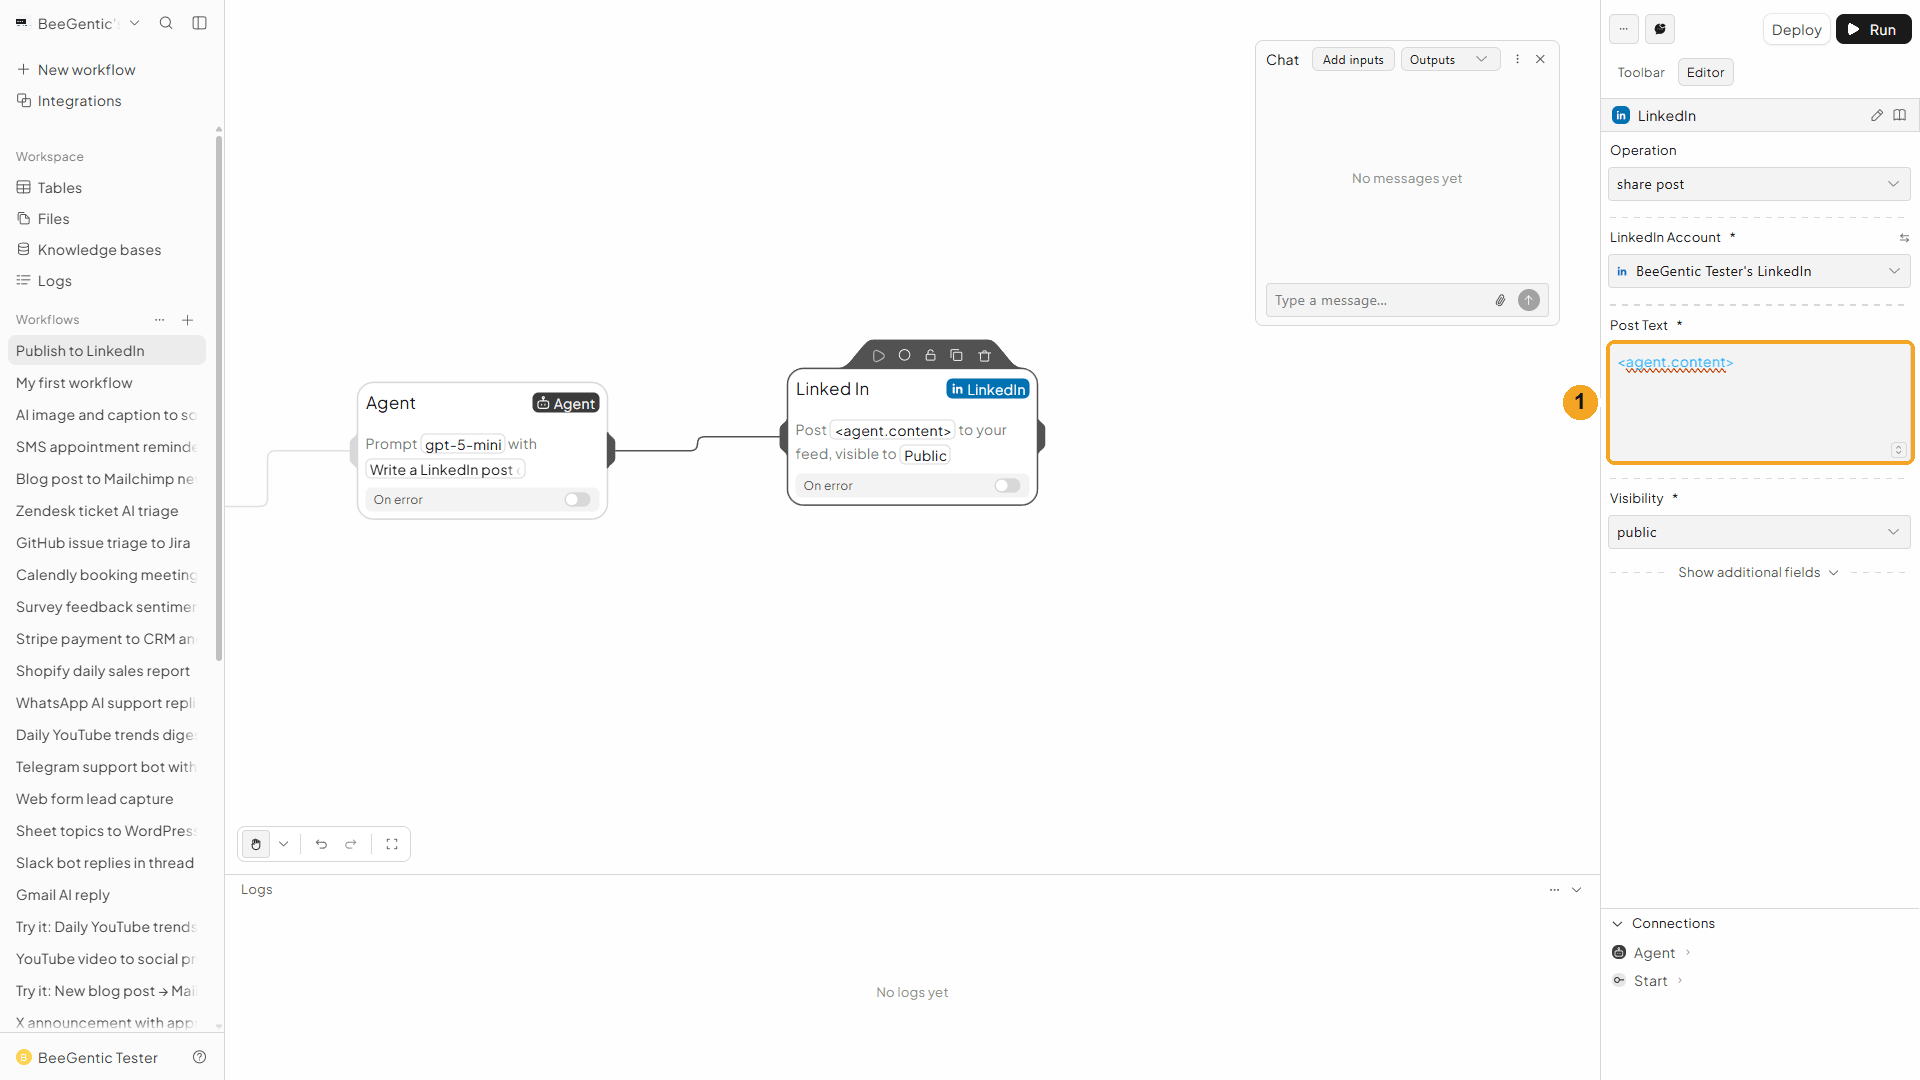Click the search icon in sidebar header
Viewport: 1920px width, 1080px height.
pyautogui.click(x=166, y=23)
